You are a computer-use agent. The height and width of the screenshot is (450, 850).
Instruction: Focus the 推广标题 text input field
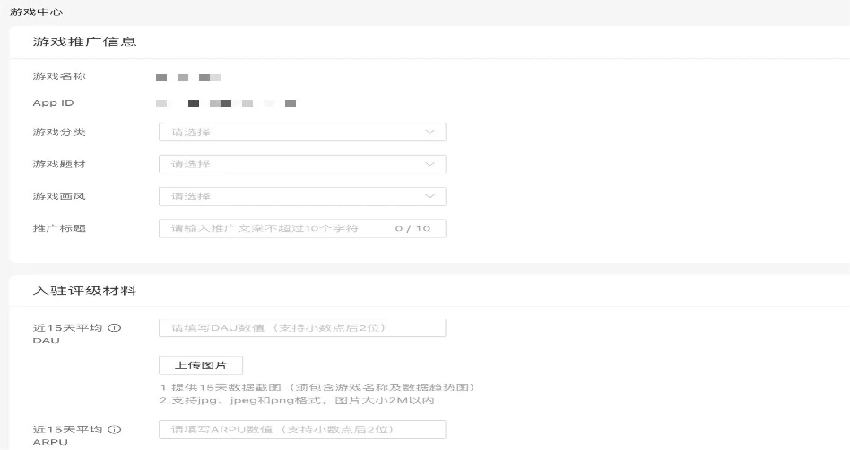[270, 228]
